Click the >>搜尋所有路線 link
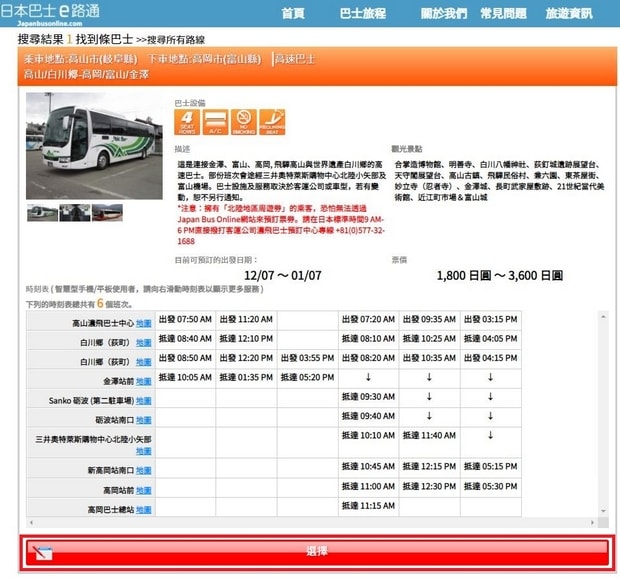 (x=171, y=40)
